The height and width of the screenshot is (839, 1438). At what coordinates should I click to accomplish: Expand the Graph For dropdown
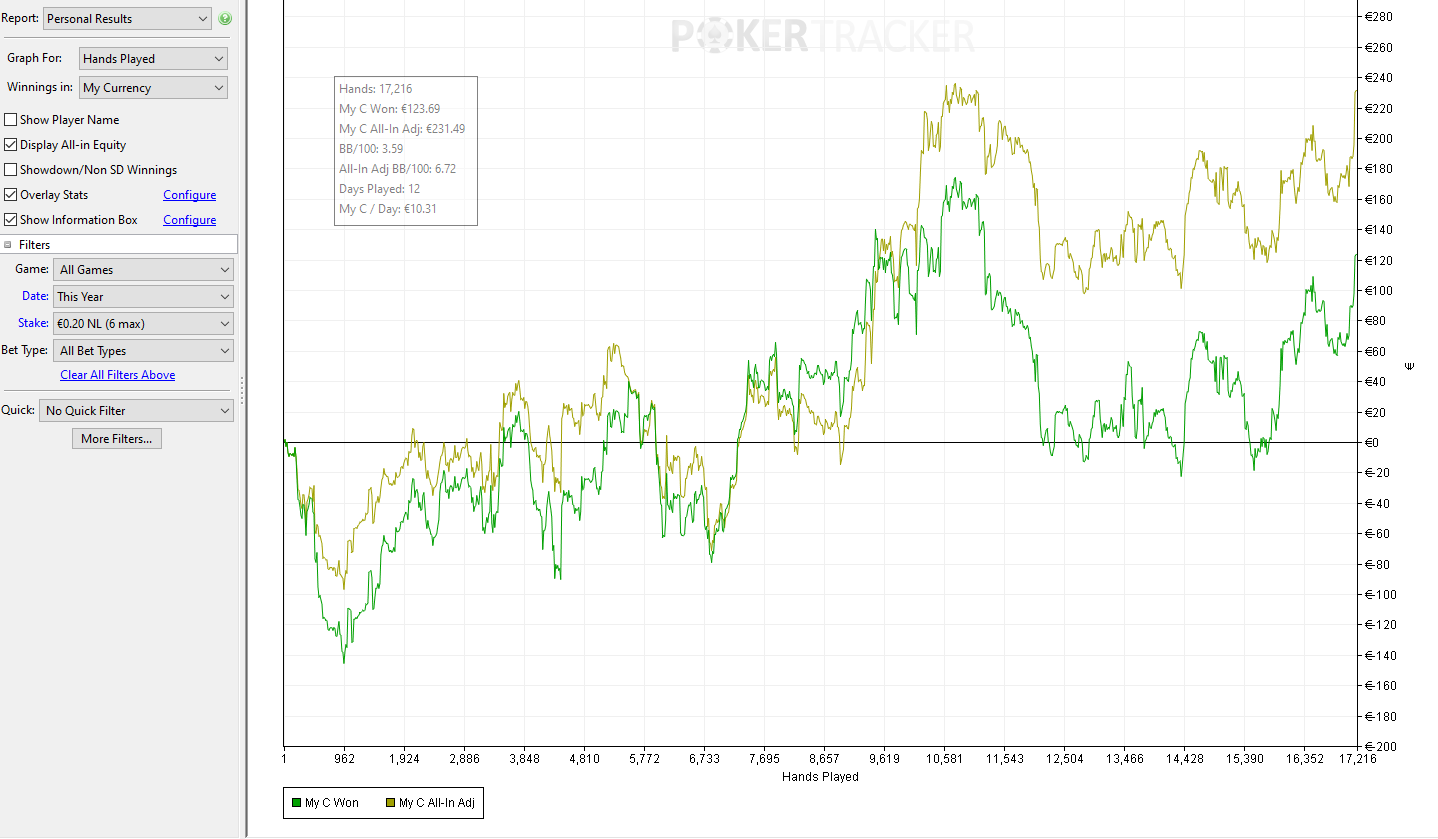tap(154, 59)
